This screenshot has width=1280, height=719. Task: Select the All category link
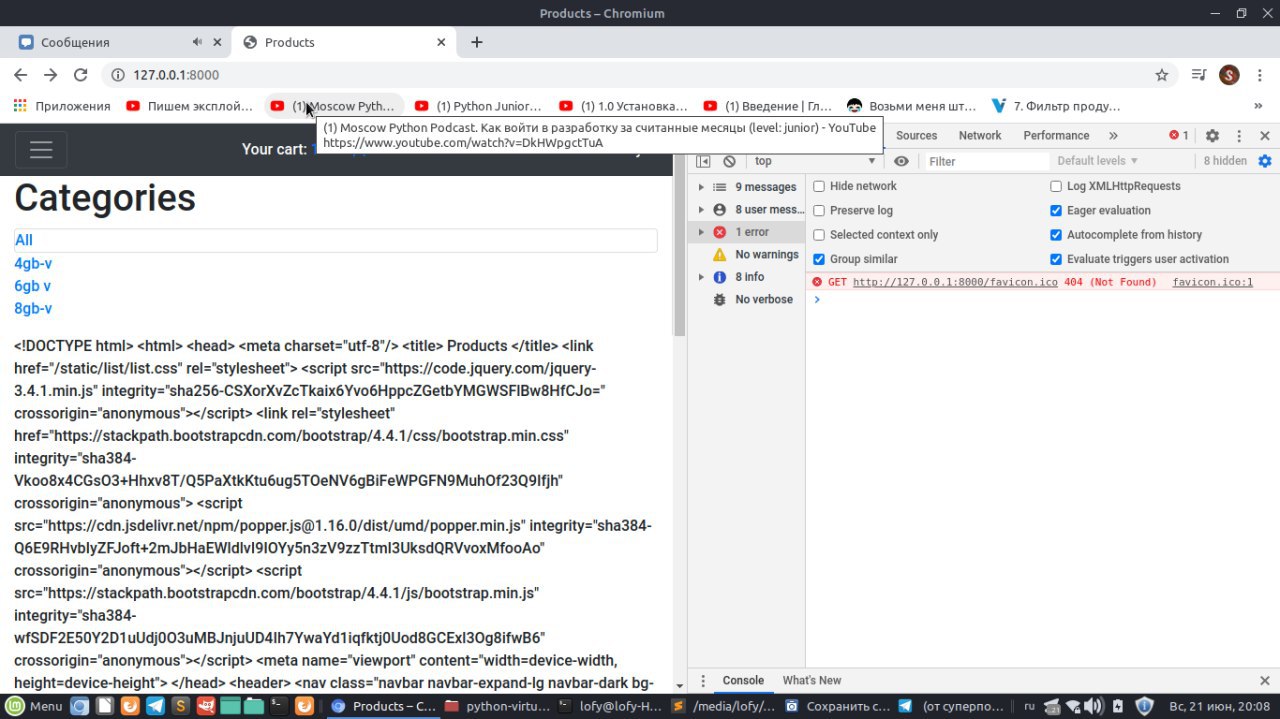point(24,240)
